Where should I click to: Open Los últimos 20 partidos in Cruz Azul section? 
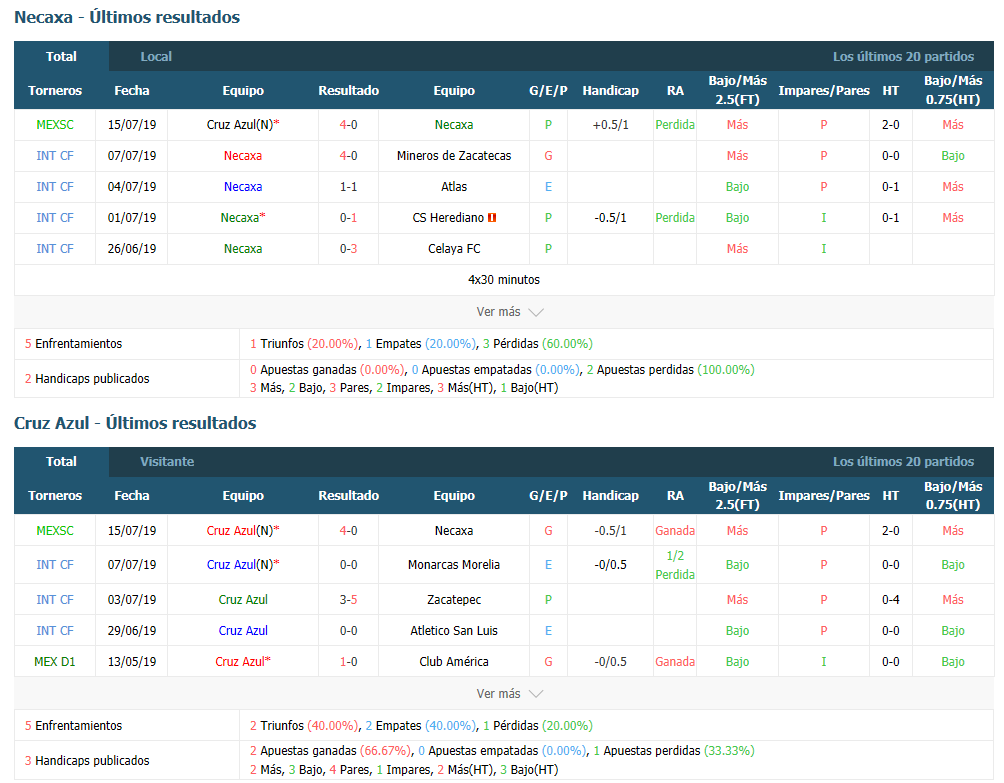pyautogui.click(x=903, y=462)
